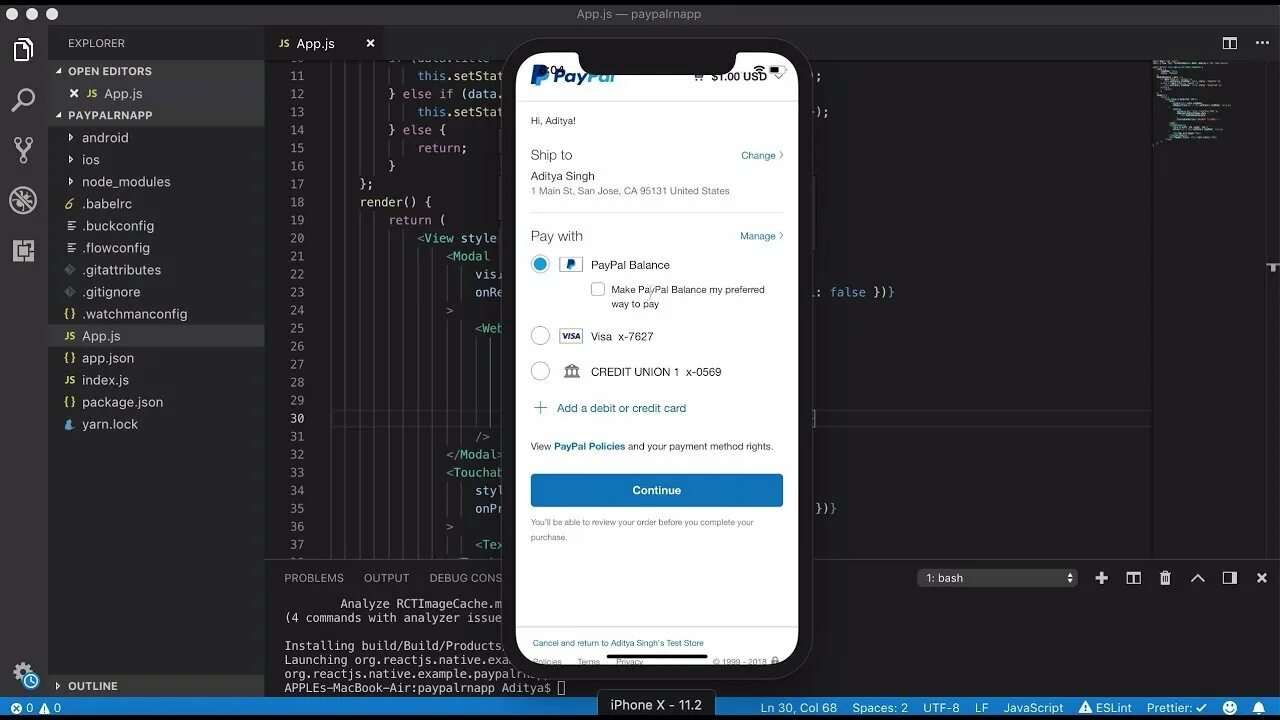Open package.json in explorer
The width and height of the screenshot is (1280, 720).
point(122,402)
